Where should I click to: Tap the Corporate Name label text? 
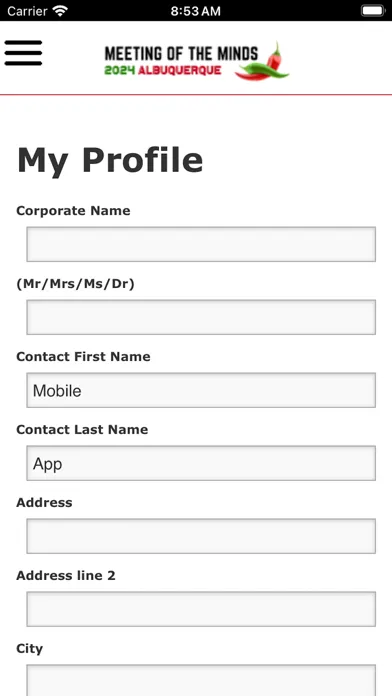point(73,210)
